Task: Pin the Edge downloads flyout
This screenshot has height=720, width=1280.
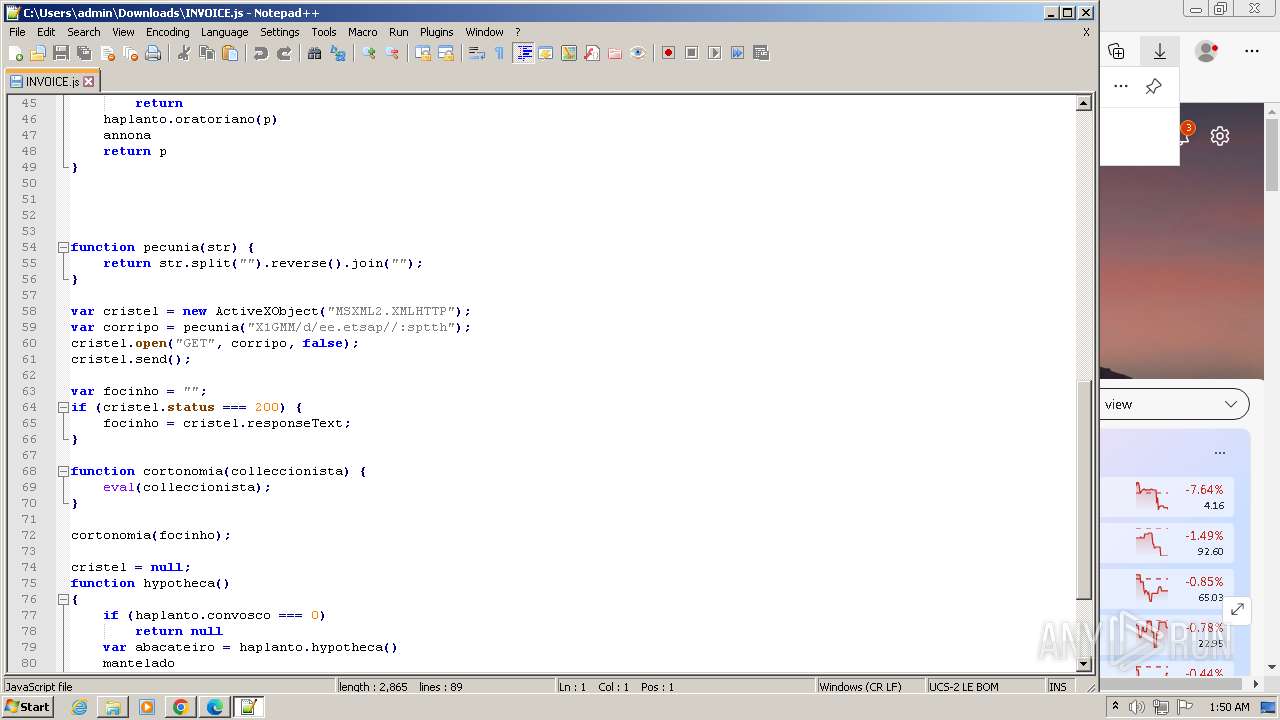Action: (x=1153, y=86)
